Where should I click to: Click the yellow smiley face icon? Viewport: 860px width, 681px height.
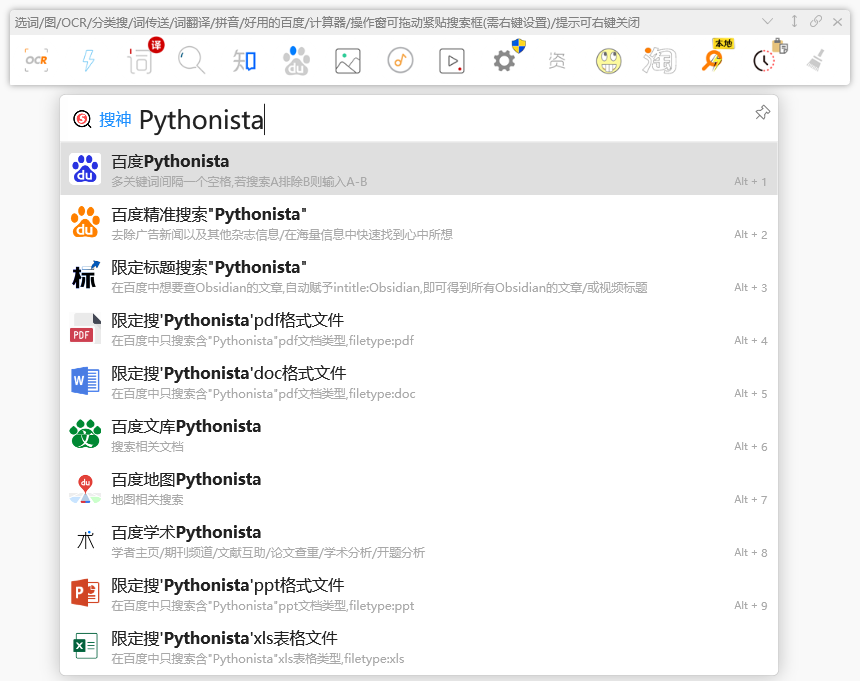pyautogui.click(x=608, y=60)
